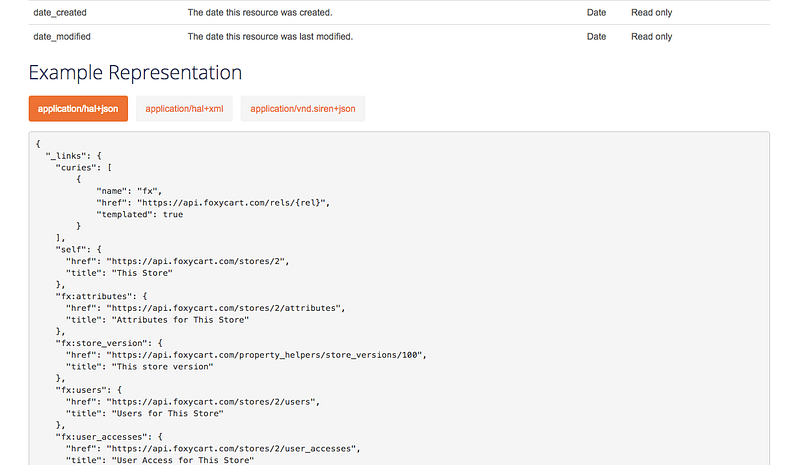Click the Date type cell in date_modified row
Viewport: 800px width, 465px height.
pos(596,37)
